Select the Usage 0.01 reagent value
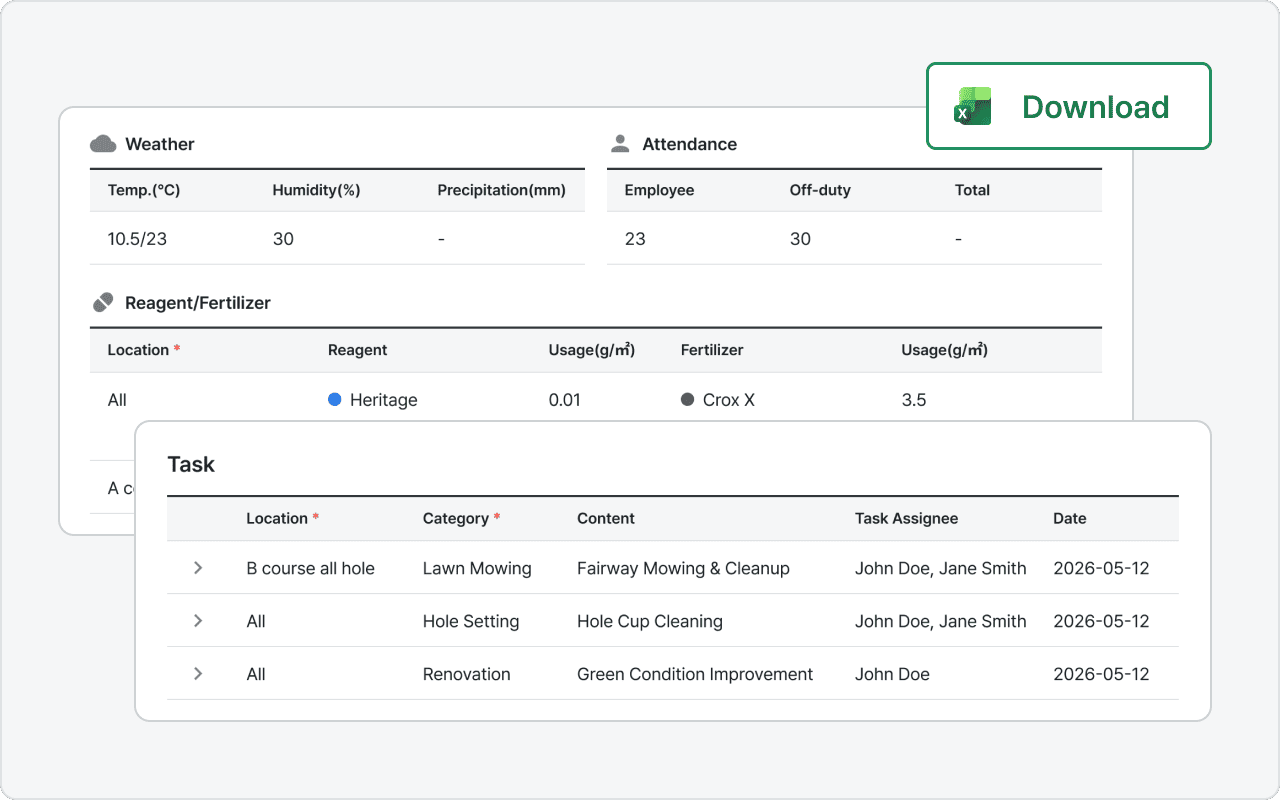The image size is (1280, 800). (565, 400)
